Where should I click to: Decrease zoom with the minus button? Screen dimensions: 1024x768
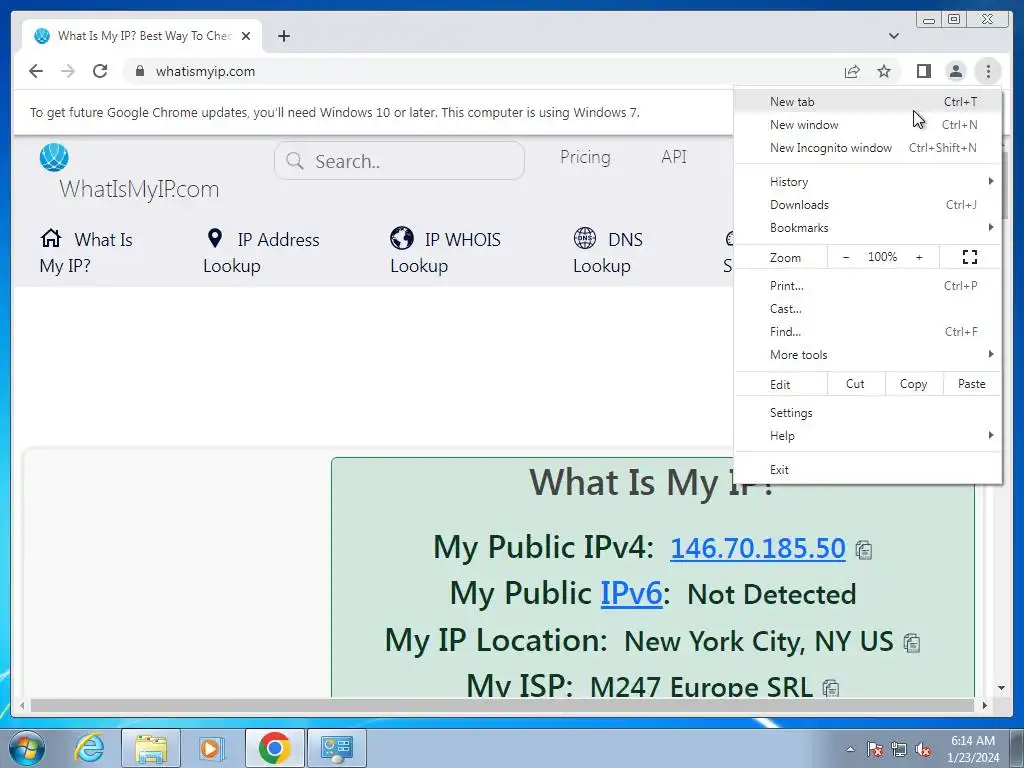tap(846, 257)
